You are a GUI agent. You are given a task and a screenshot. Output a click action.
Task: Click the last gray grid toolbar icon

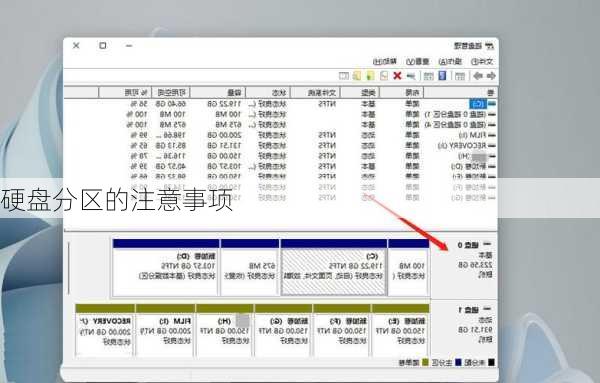click(344, 76)
